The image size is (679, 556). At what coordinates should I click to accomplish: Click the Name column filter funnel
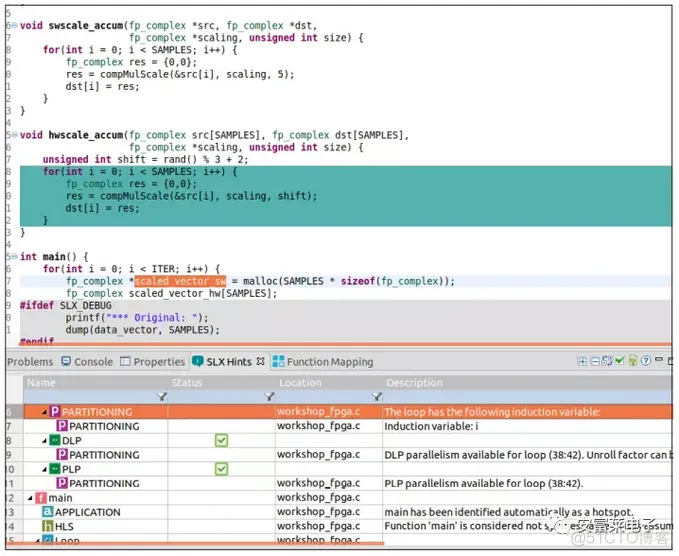click(x=162, y=397)
